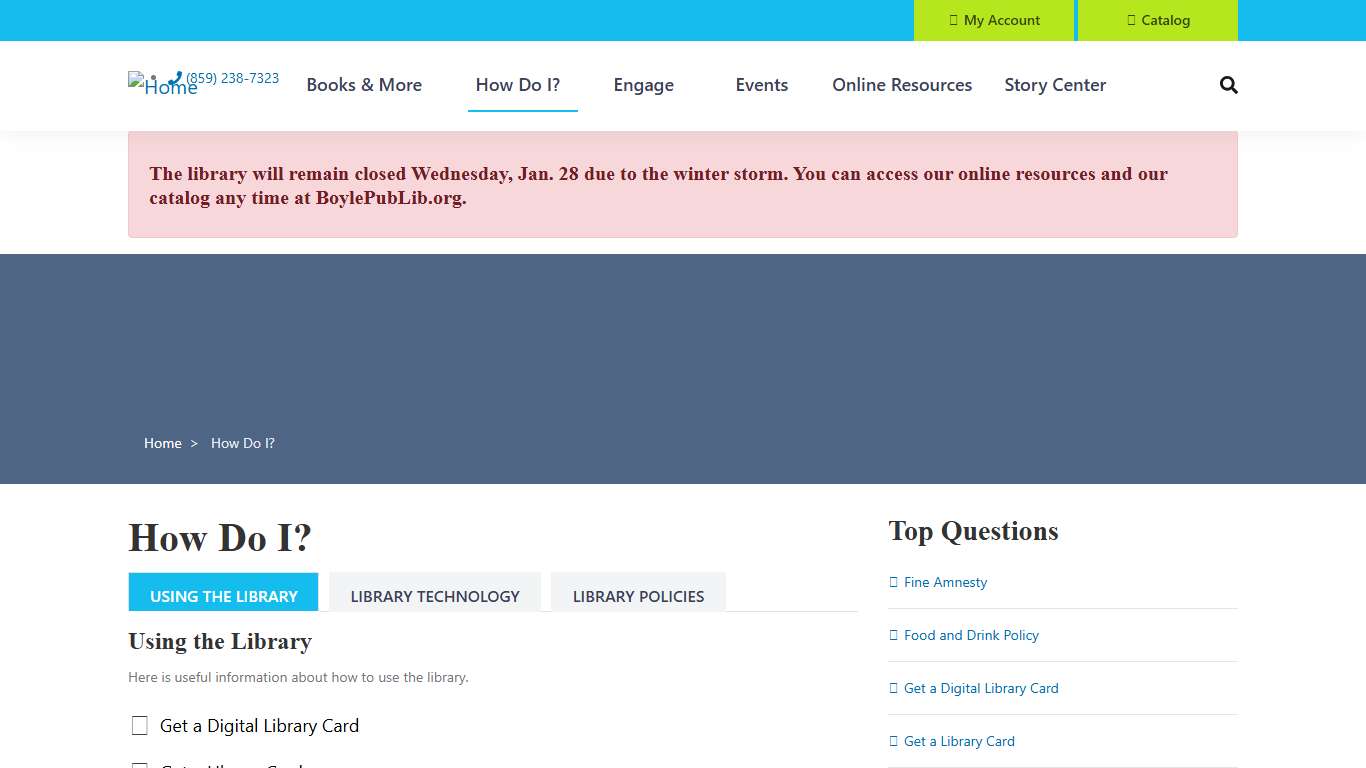Viewport: 1366px width, 768px height.
Task: Open the Events navigation item
Action: tap(762, 85)
